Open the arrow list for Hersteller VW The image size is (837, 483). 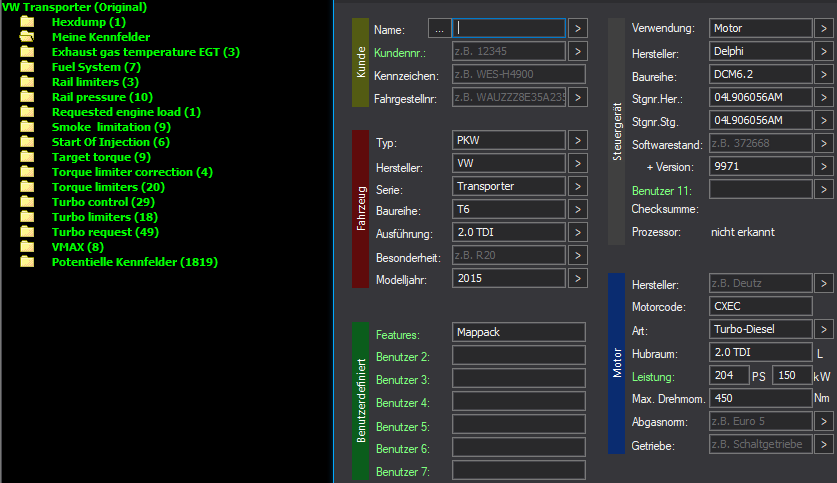(x=578, y=163)
